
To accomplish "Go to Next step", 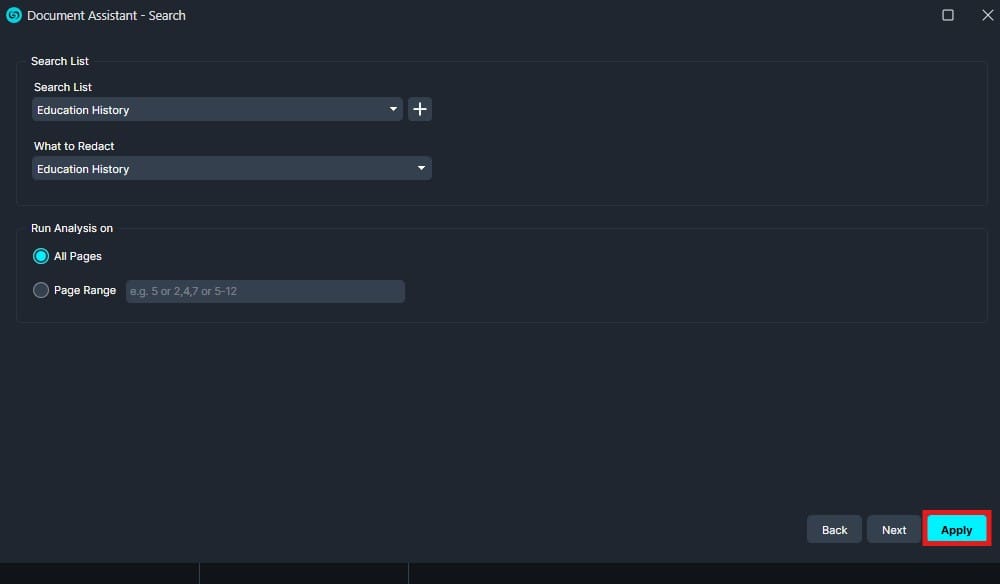I will (894, 530).
